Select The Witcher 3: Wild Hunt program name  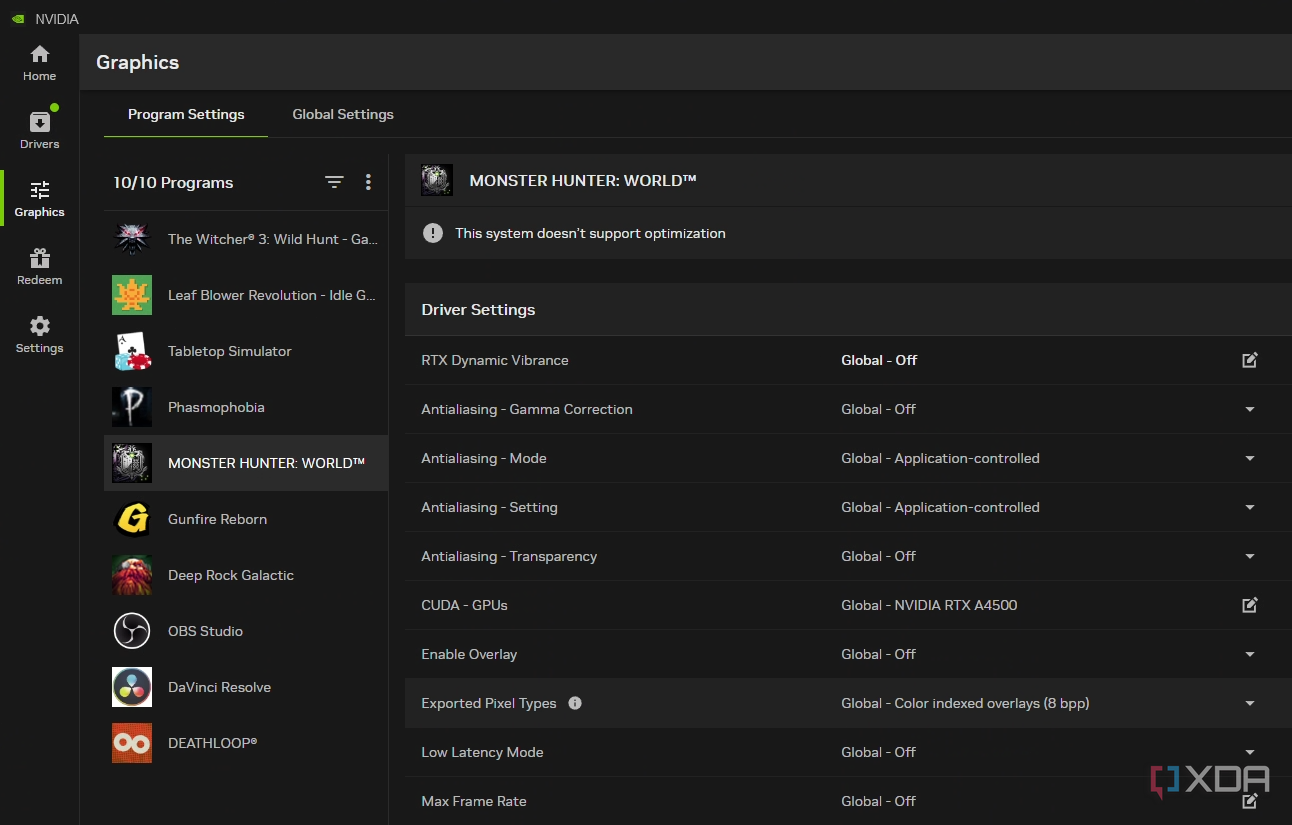[x=272, y=239]
